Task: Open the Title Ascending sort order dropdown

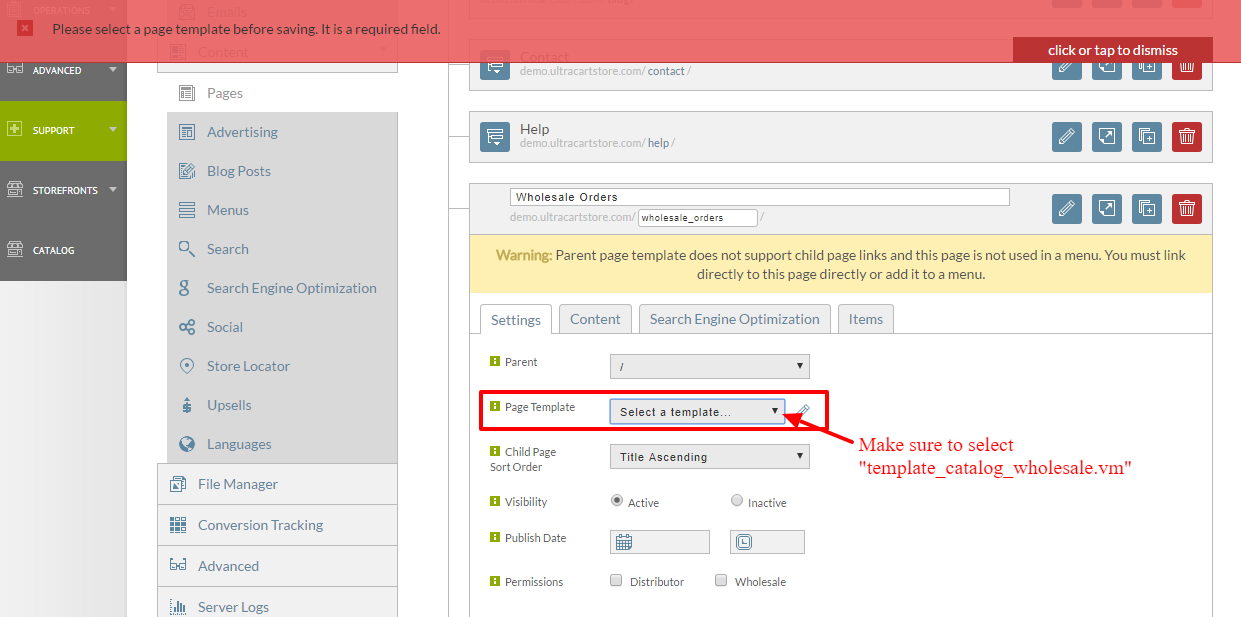Action: click(x=710, y=457)
